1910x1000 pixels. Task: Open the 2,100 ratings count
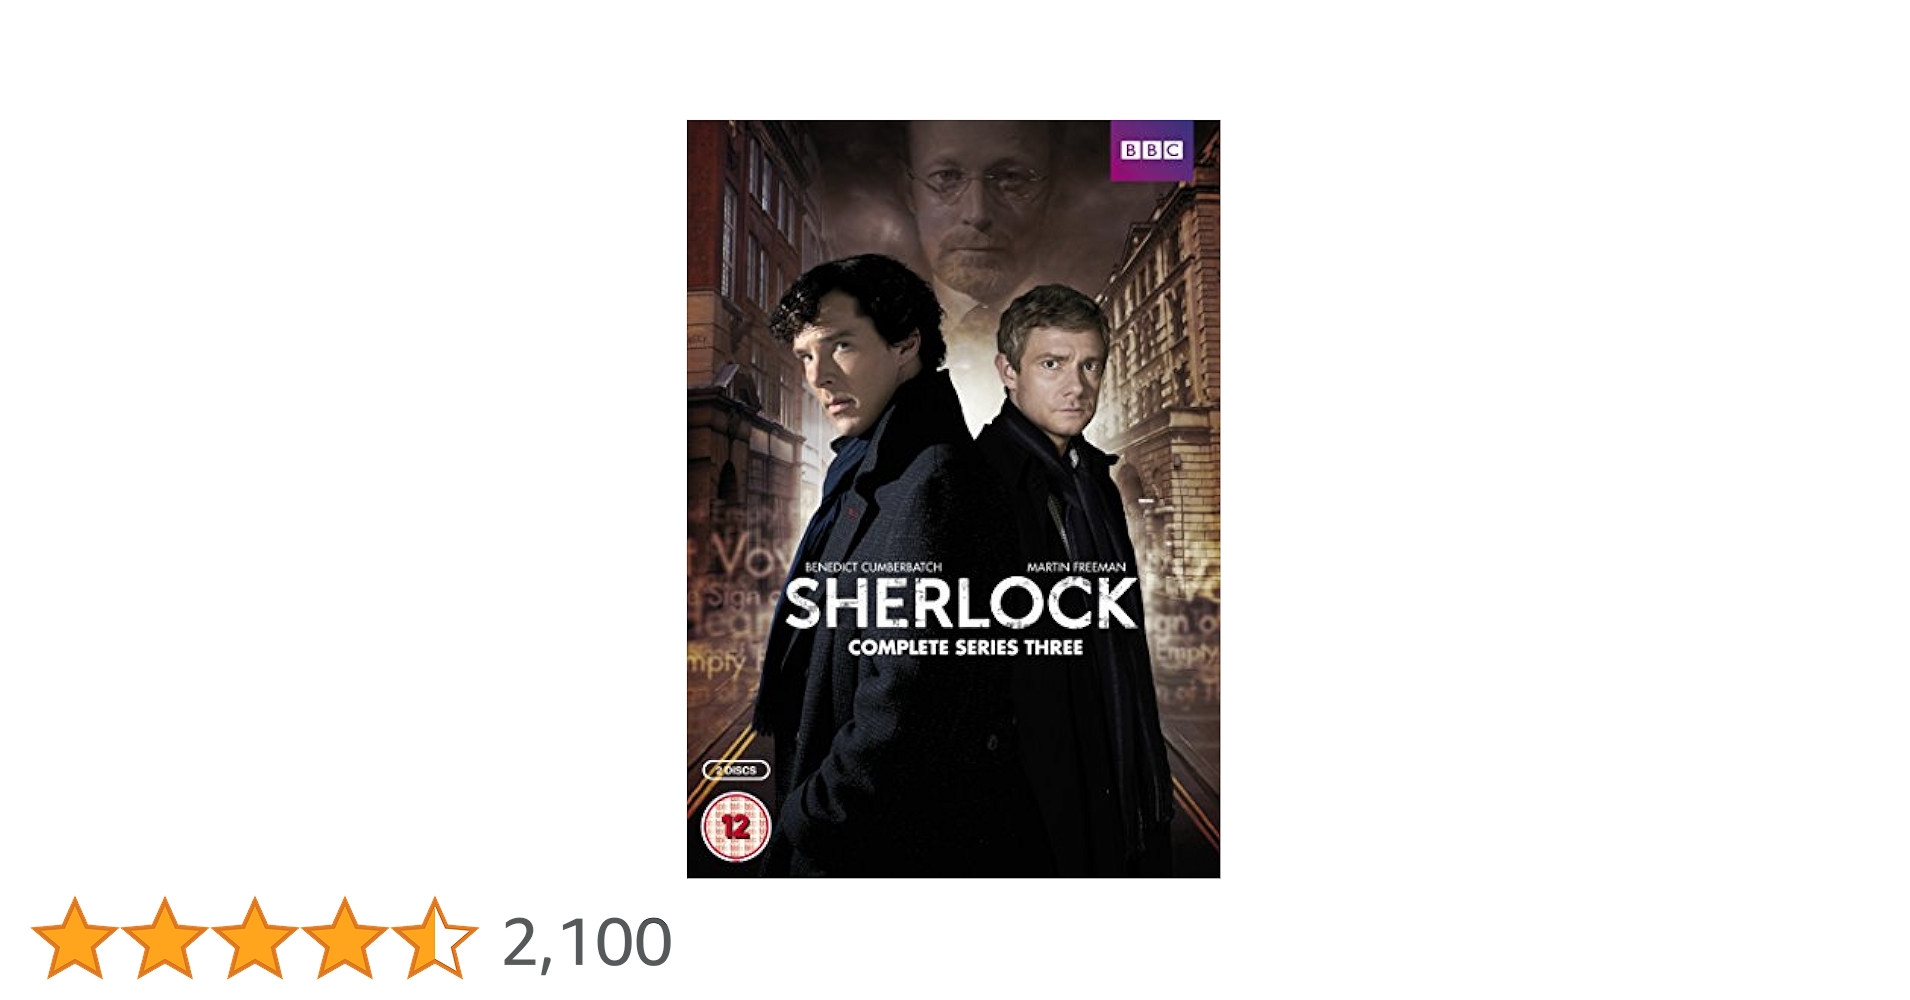point(587,942)
